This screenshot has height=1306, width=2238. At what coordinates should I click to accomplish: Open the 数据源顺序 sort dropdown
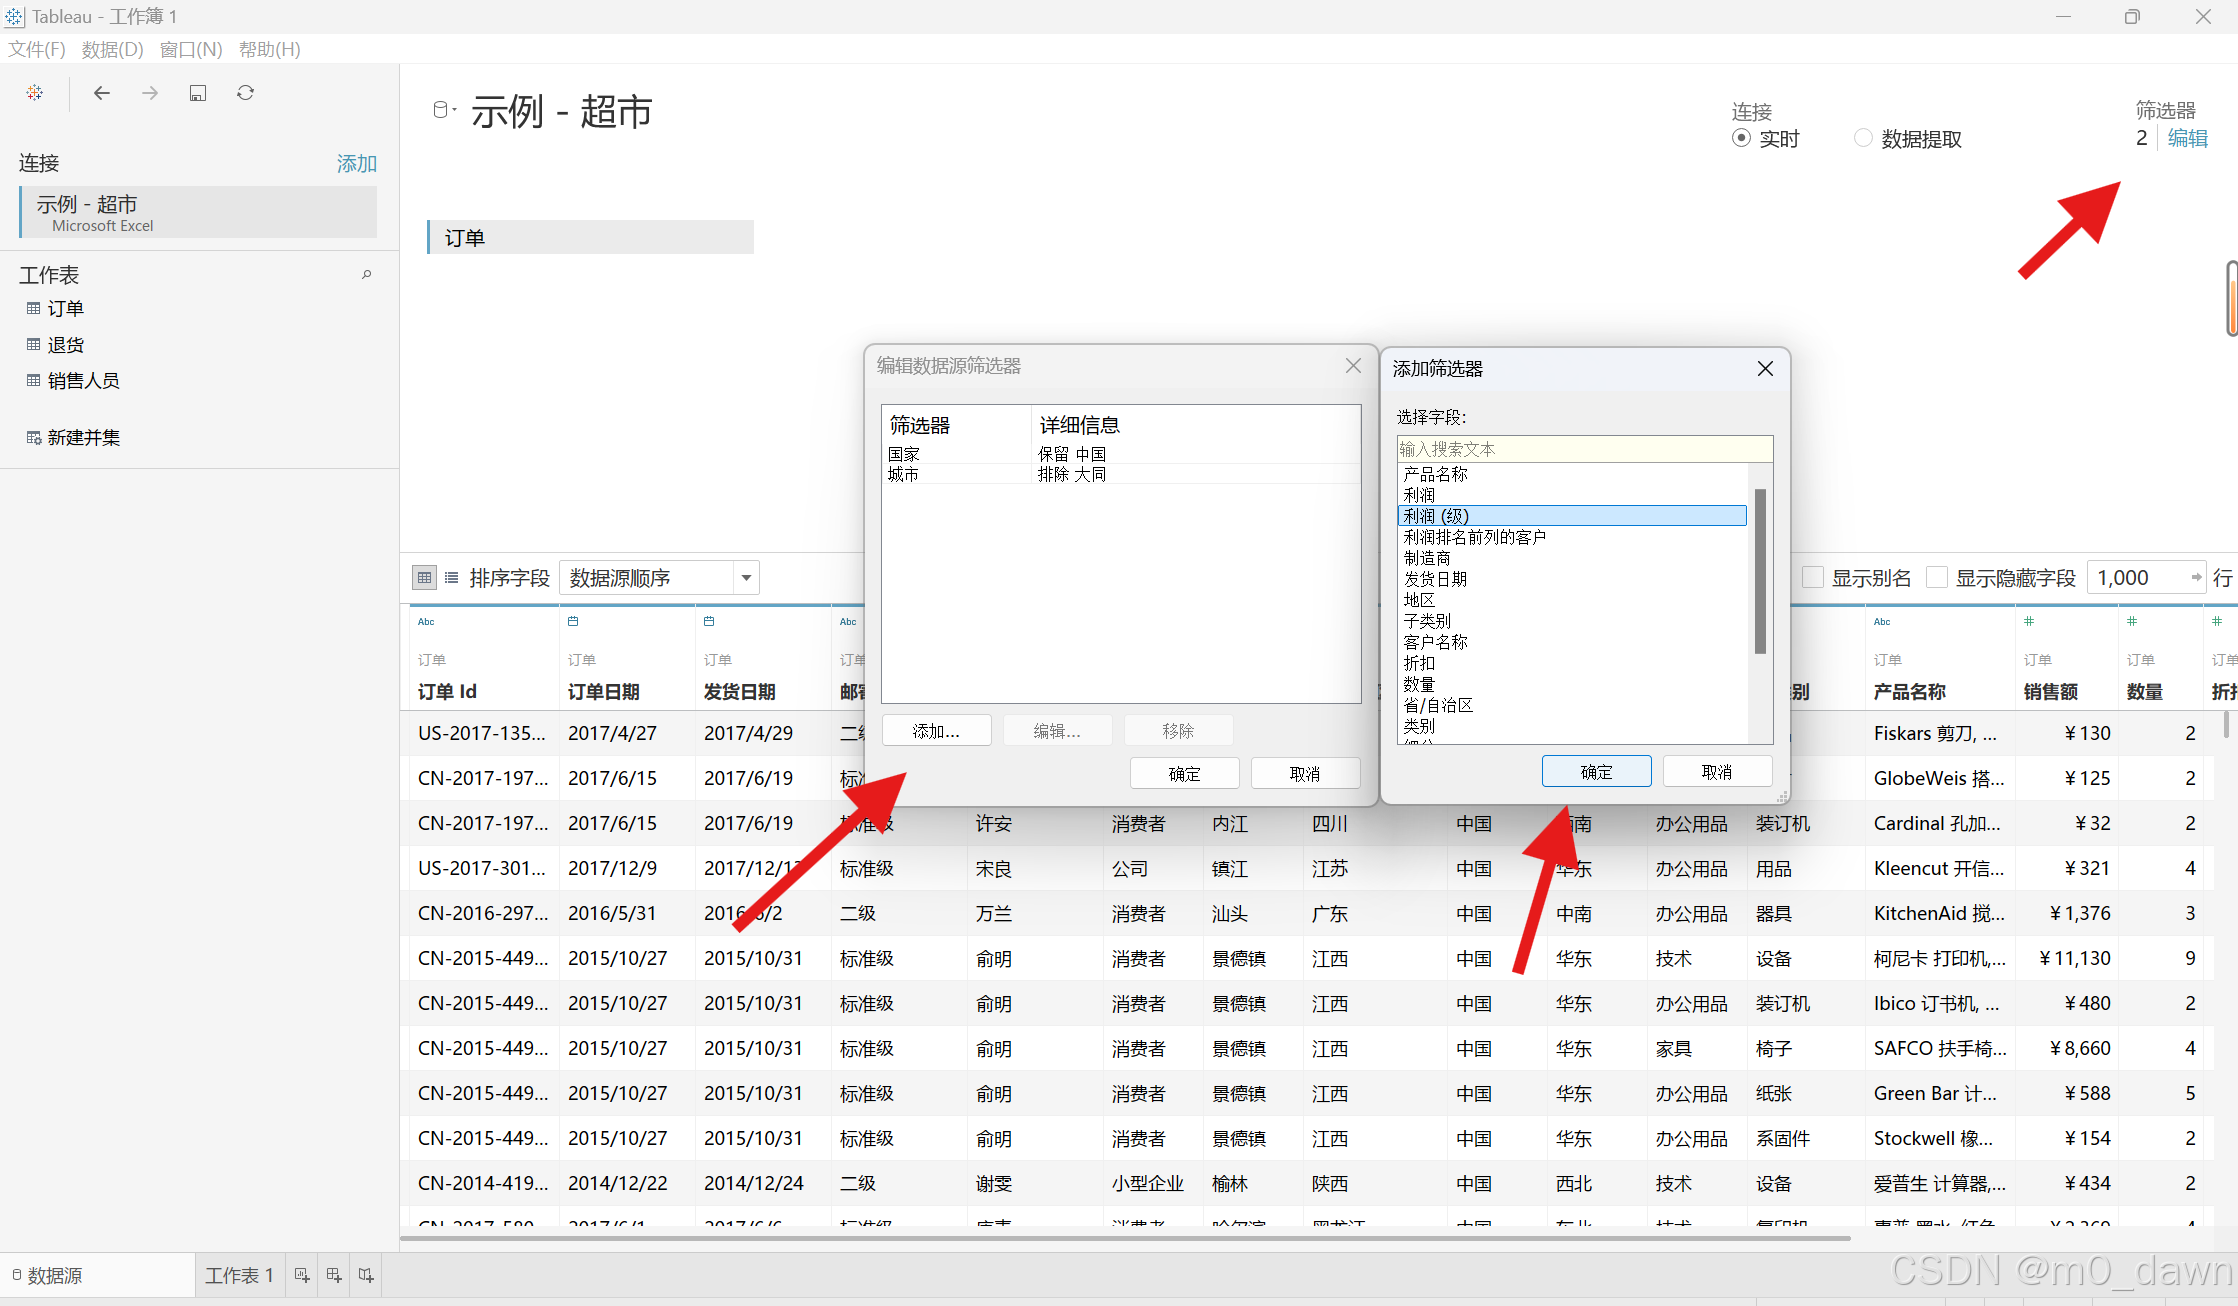(745, 578)
